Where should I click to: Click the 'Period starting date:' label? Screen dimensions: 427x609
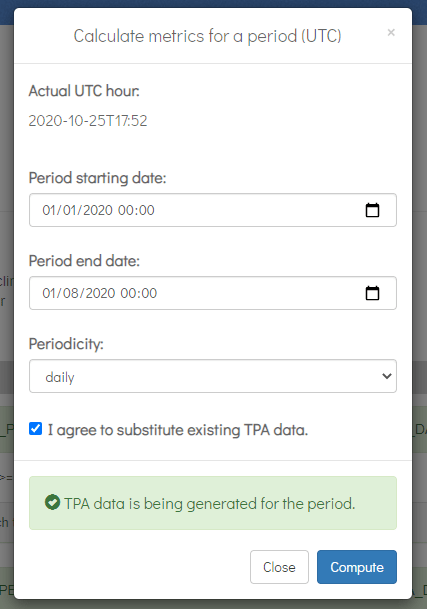(x=98, y=178)
